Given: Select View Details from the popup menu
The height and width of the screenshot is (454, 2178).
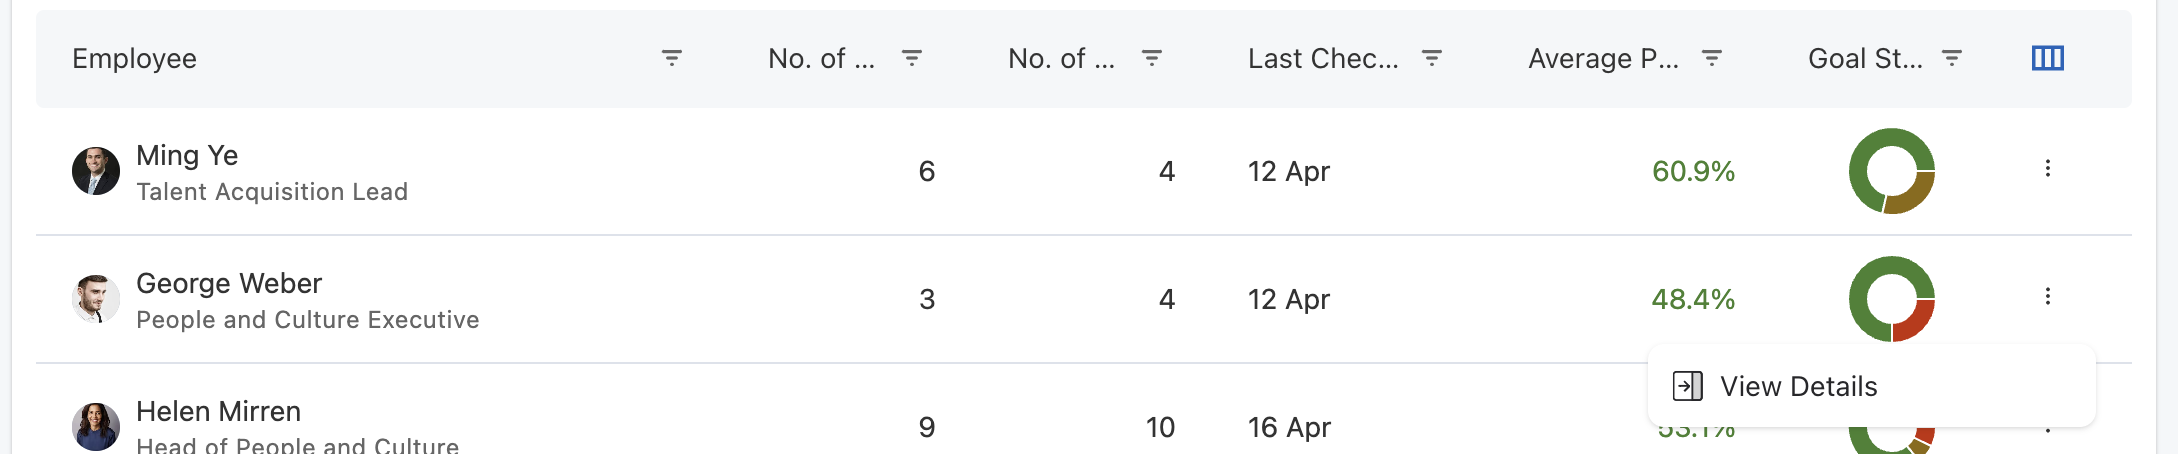Looking at the screenshot, I should pos(1798,387).
